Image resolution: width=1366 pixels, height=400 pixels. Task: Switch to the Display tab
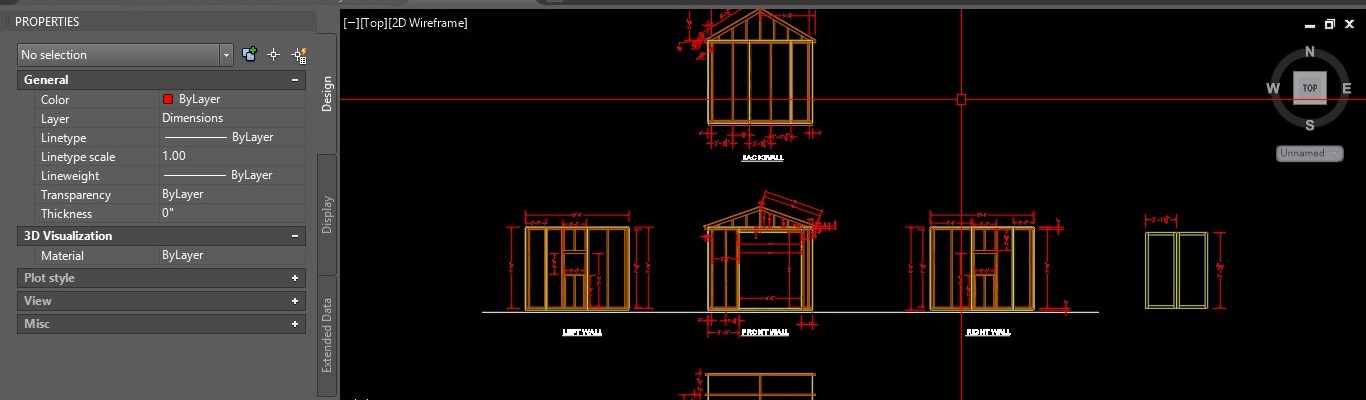327,214
